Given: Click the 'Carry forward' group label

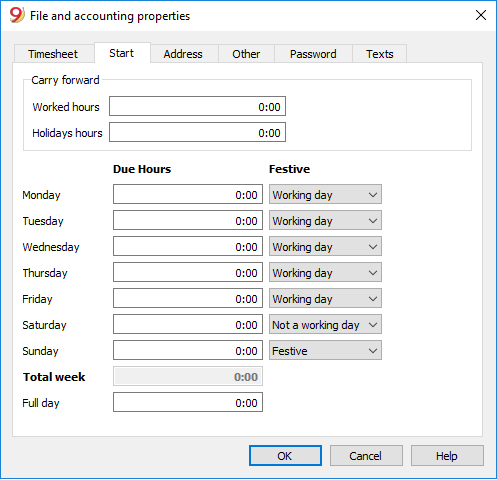Looking at the screenshot, I should (65, 80).
